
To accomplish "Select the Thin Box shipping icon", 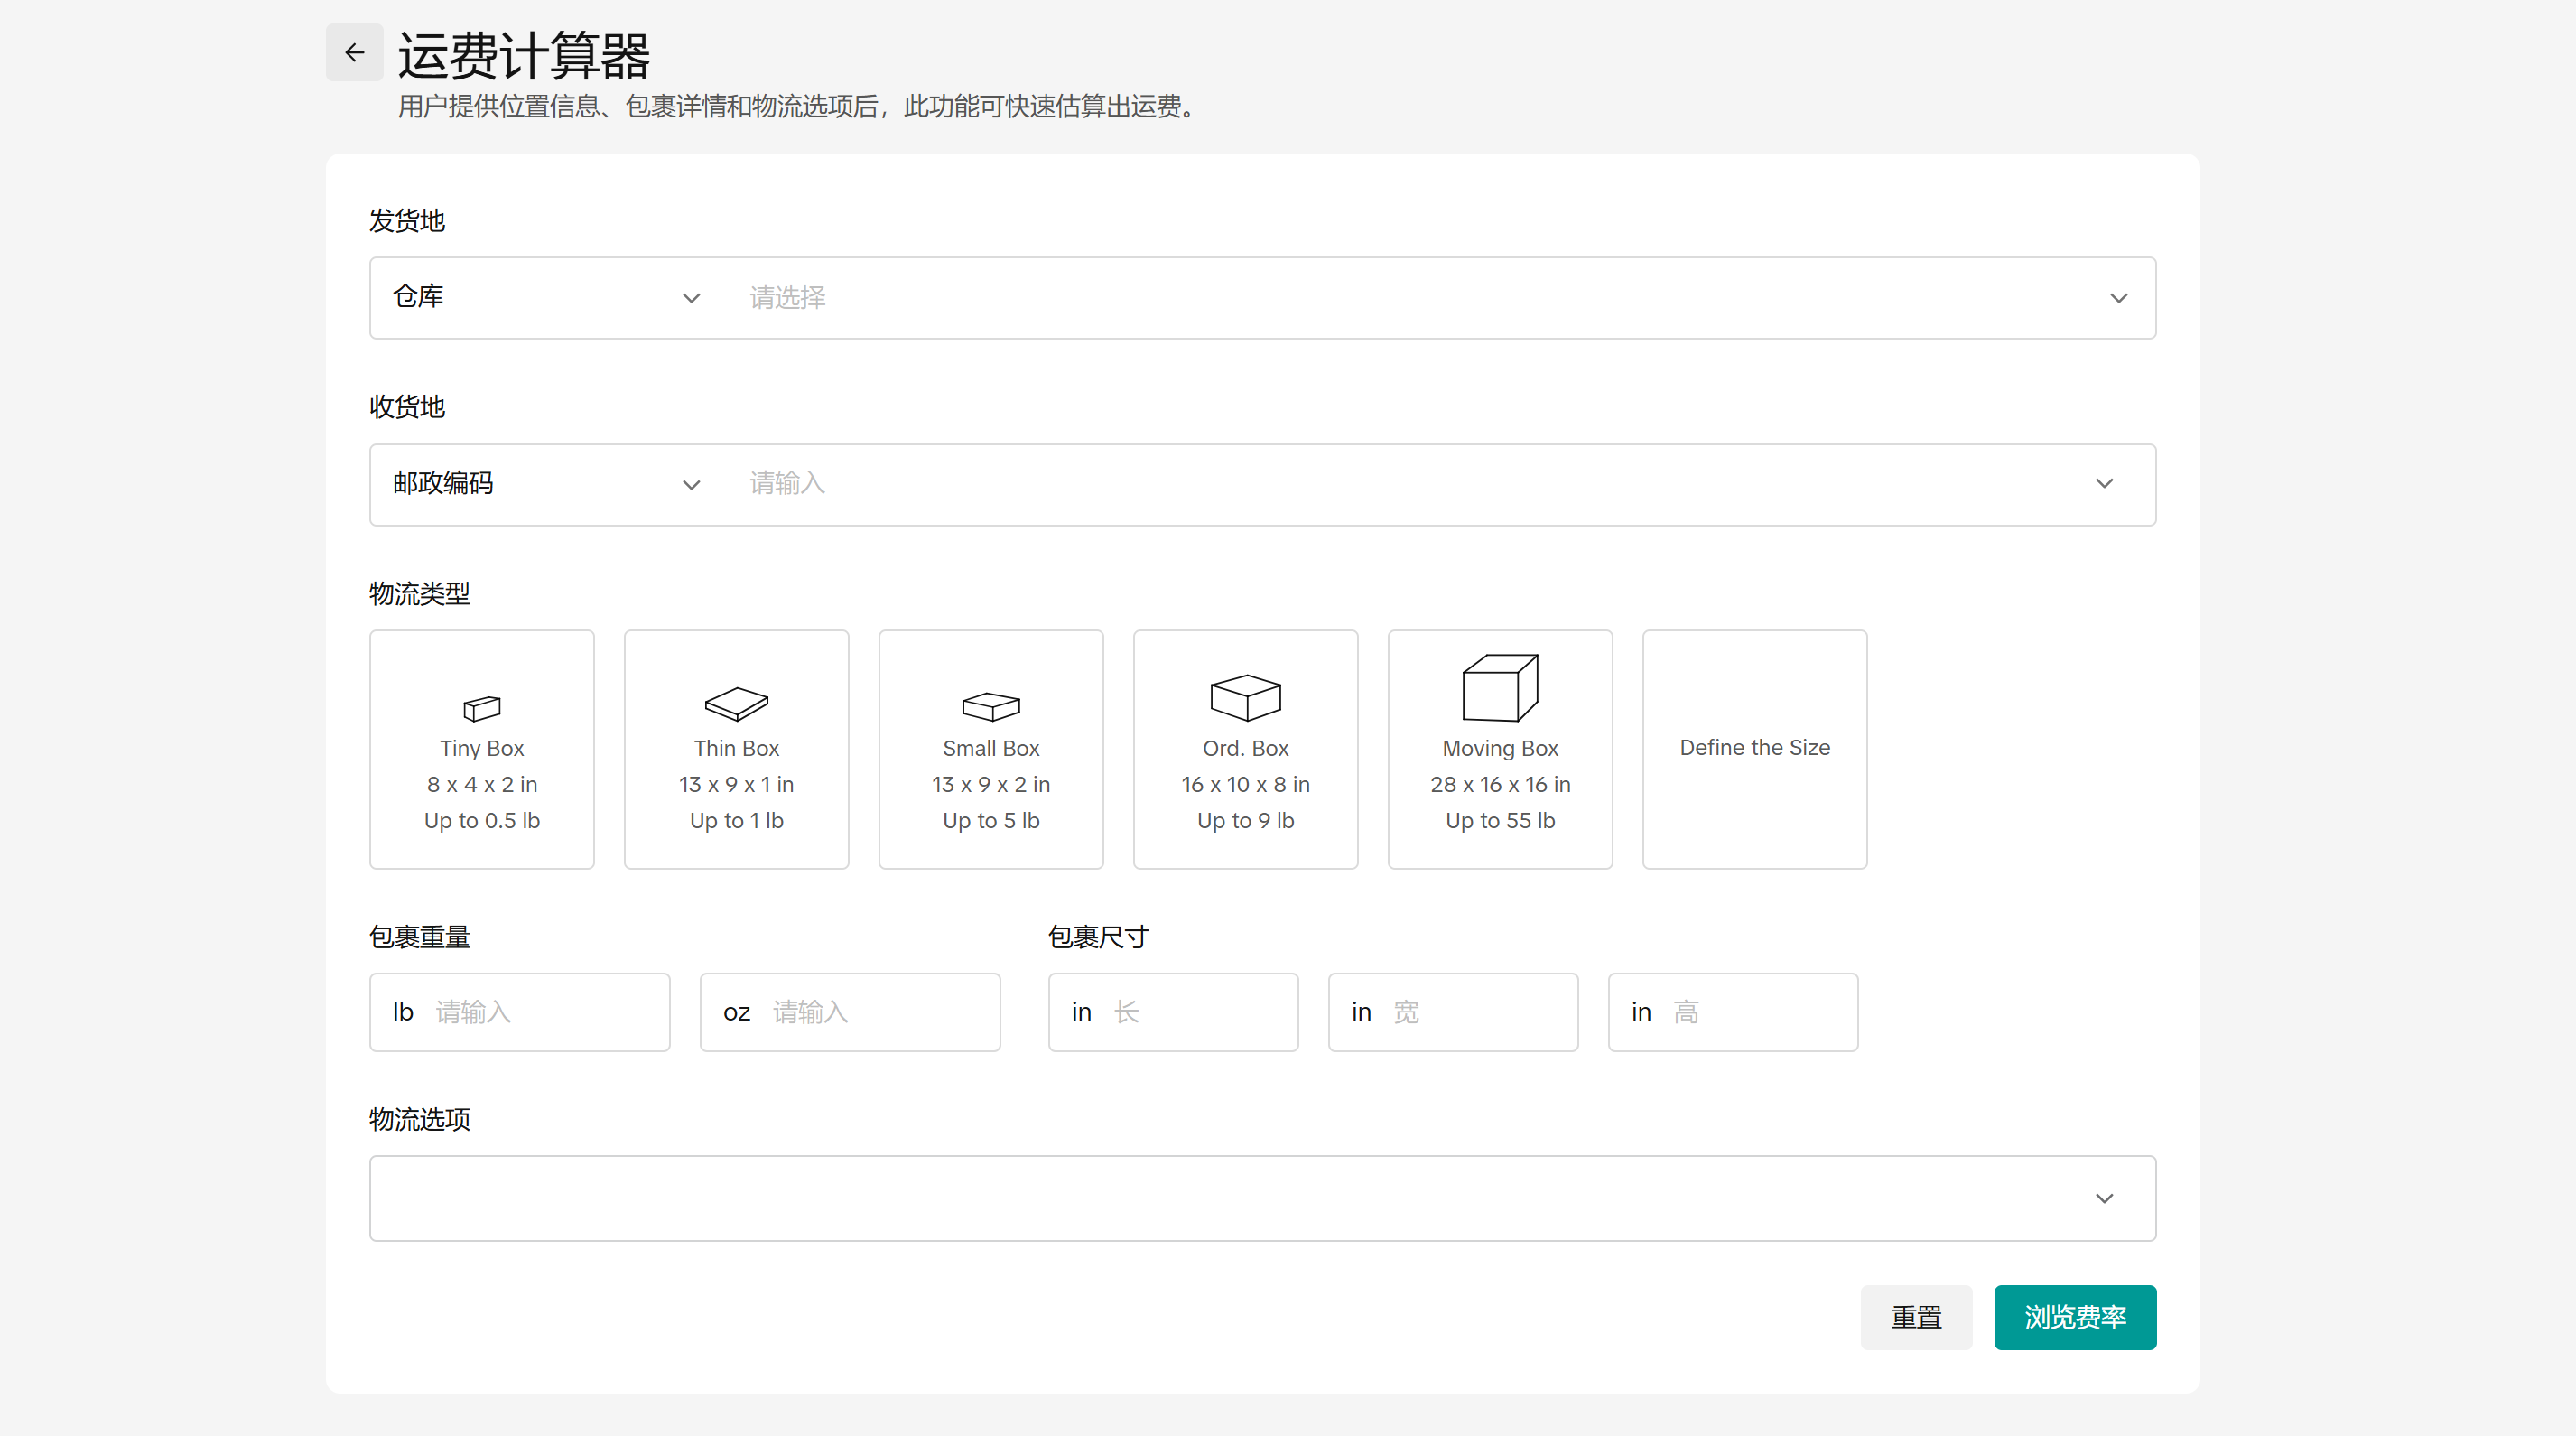I will [x=736, y=703].
